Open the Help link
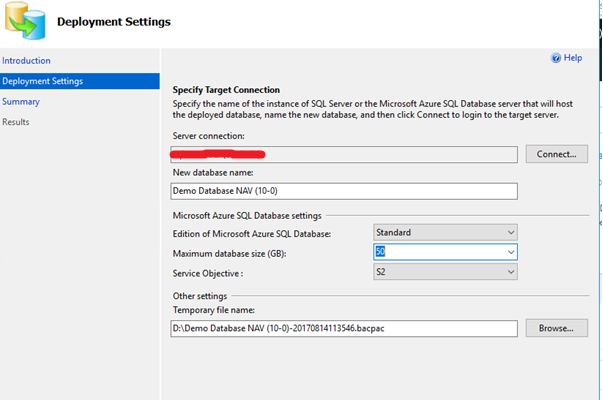The image size is (603, 400). pos(573,59)
